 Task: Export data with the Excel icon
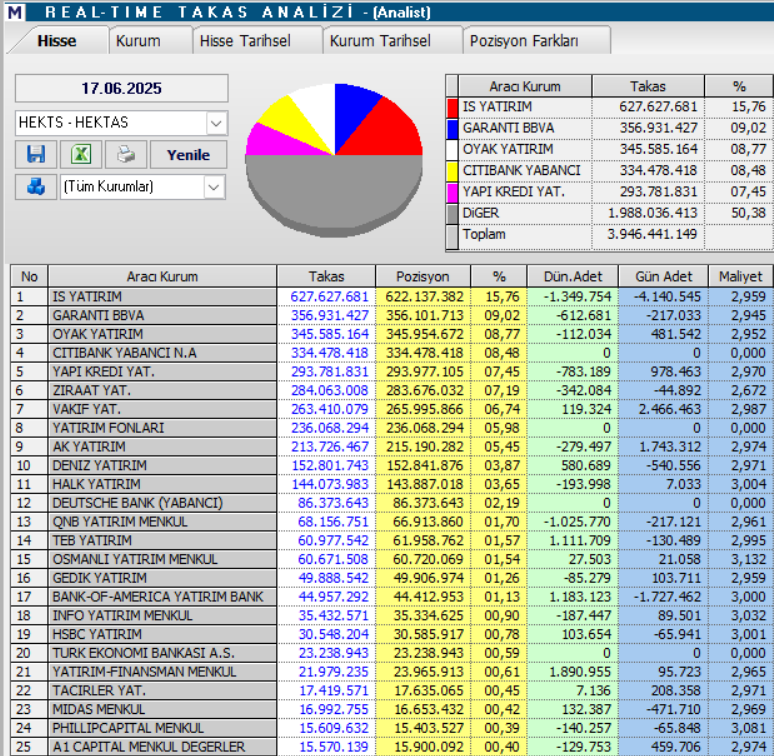81,154
